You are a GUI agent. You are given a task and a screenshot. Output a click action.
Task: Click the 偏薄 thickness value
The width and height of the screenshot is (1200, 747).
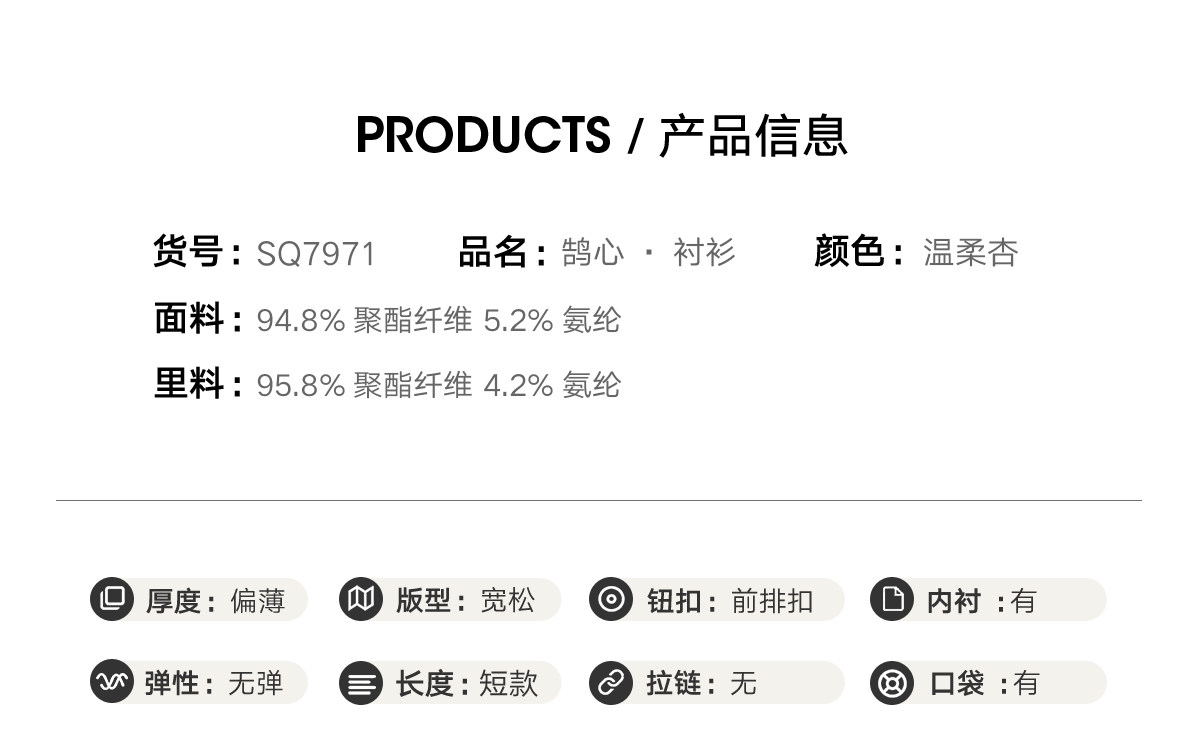point(258,601)
